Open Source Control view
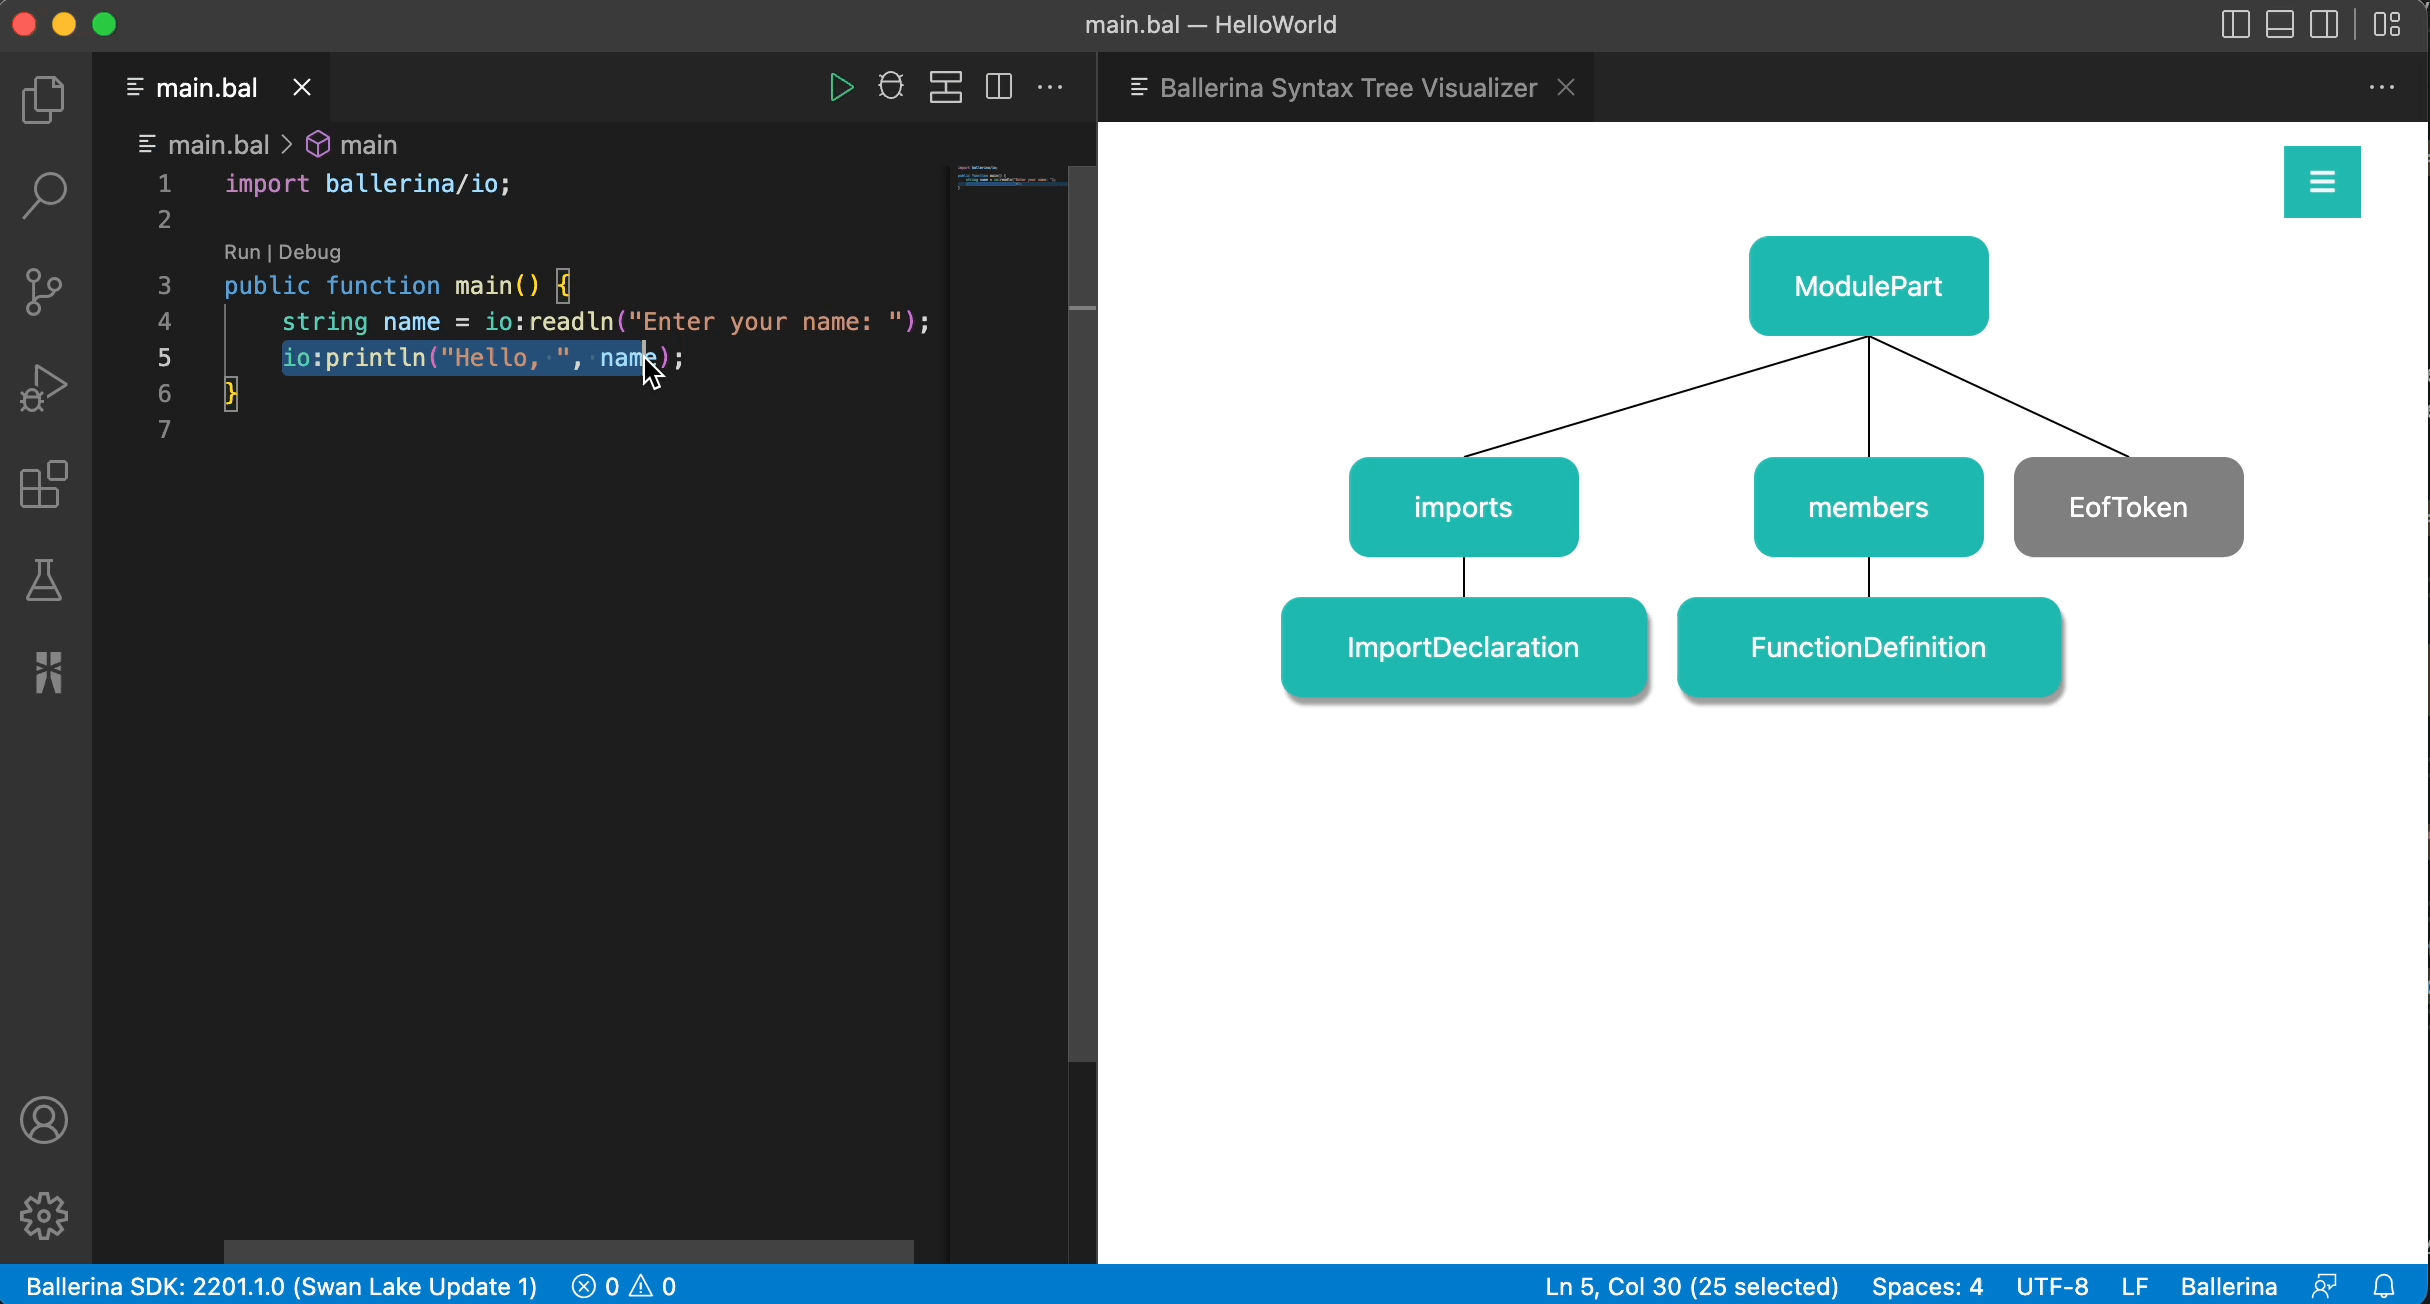This screenshot has height=1304, width=2430. pos(44,292)
